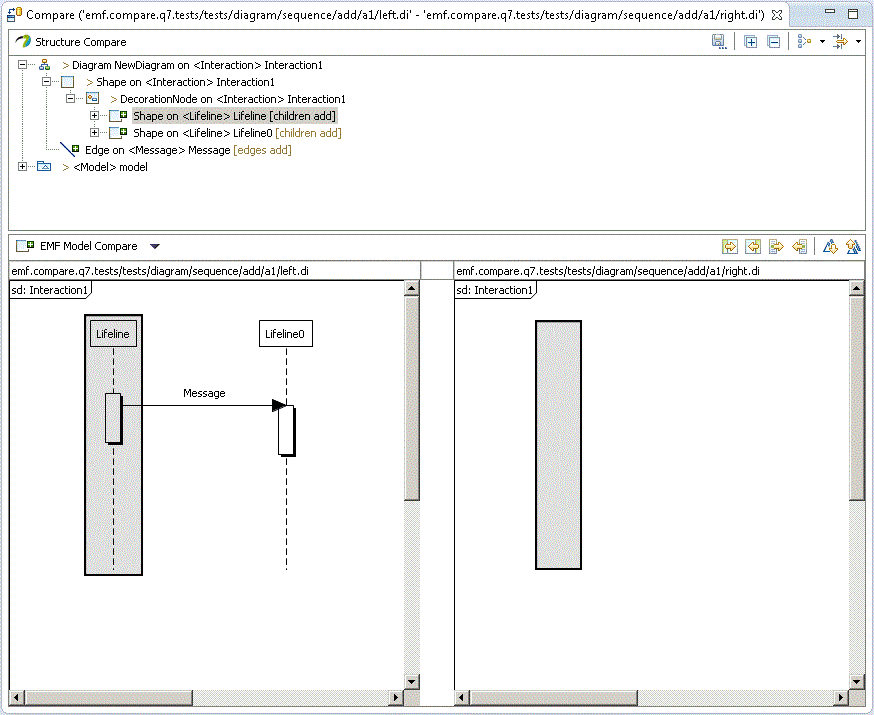Open the groups dropdown arrow in toolbar
874x715 pixels.
click(x=822, y=42)
